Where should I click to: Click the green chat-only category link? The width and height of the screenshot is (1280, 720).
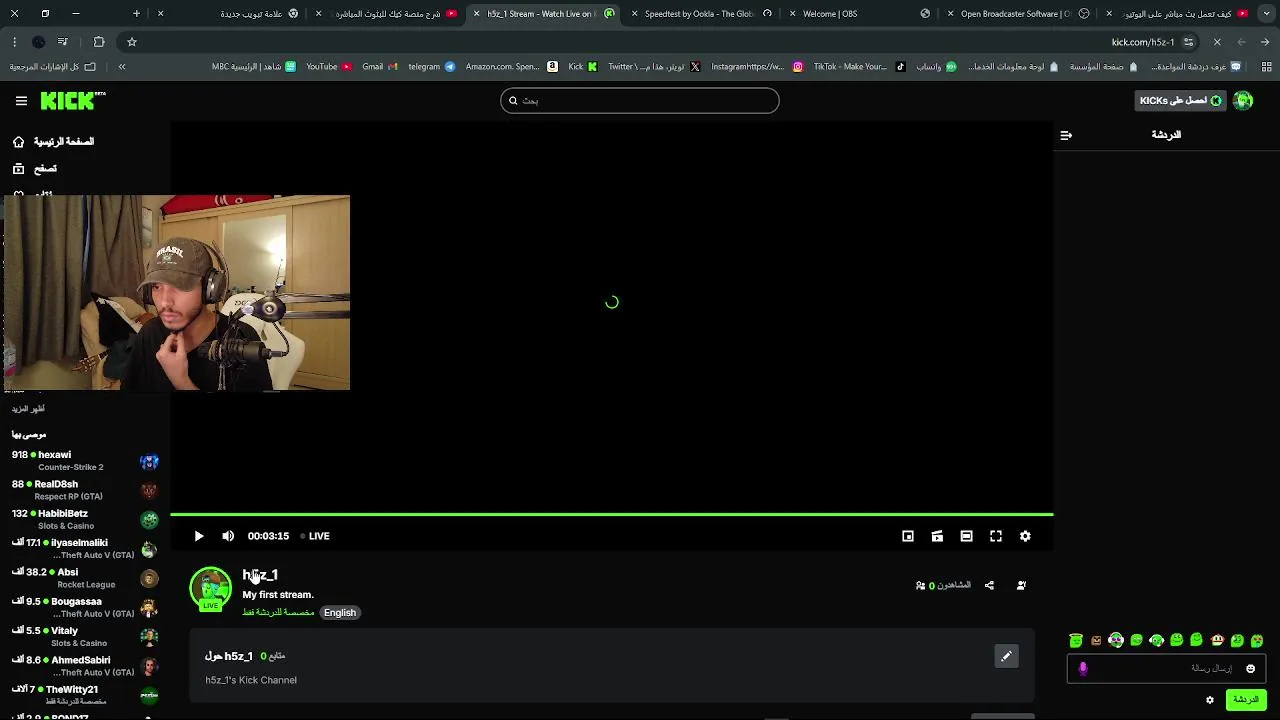point(278,612)
